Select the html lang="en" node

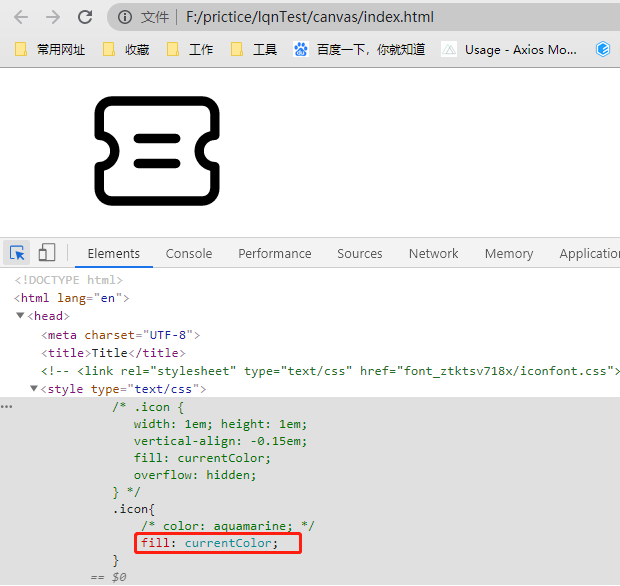[72, 298]
